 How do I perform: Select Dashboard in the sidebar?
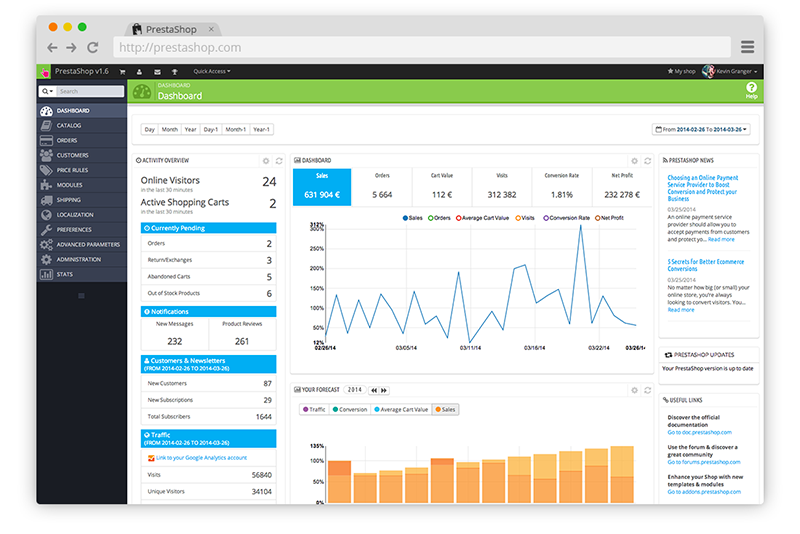pos(82,111)
